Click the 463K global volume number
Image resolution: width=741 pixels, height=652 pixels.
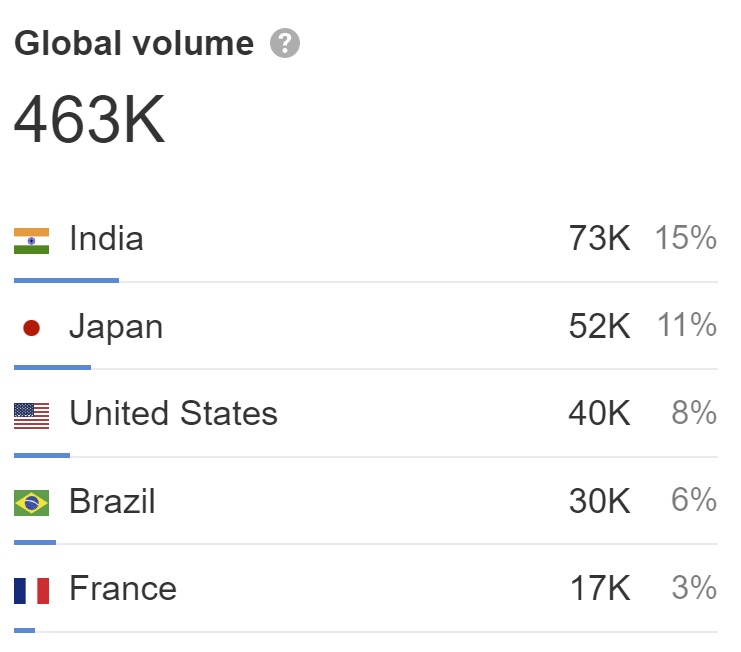[x=90, y=119]
